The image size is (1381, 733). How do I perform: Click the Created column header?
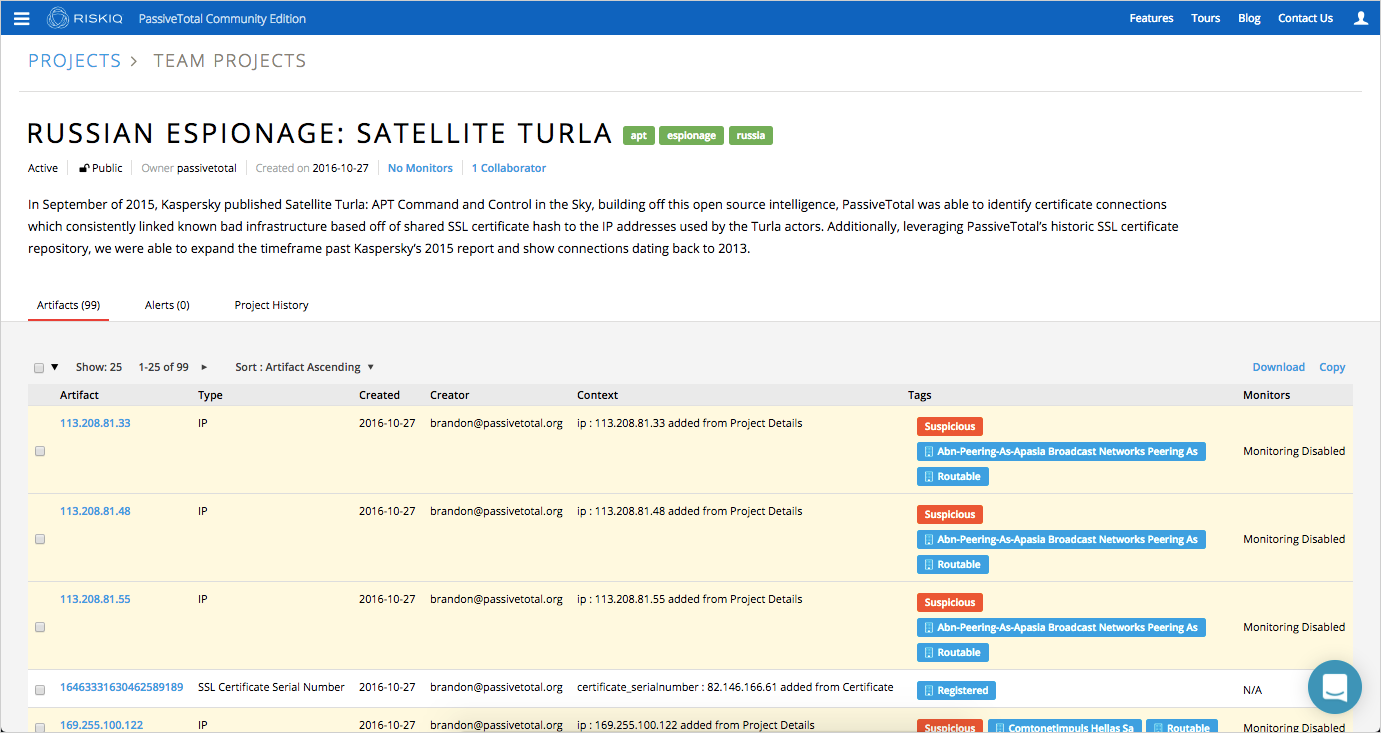click(379, 395)
